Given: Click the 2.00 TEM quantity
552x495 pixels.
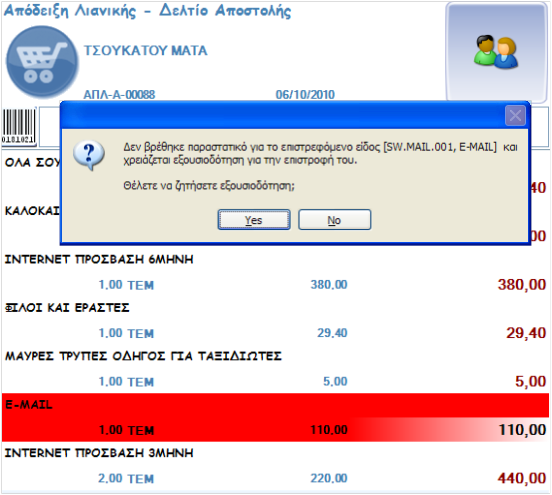Looking at the screenshot, I should pos(126,479).
